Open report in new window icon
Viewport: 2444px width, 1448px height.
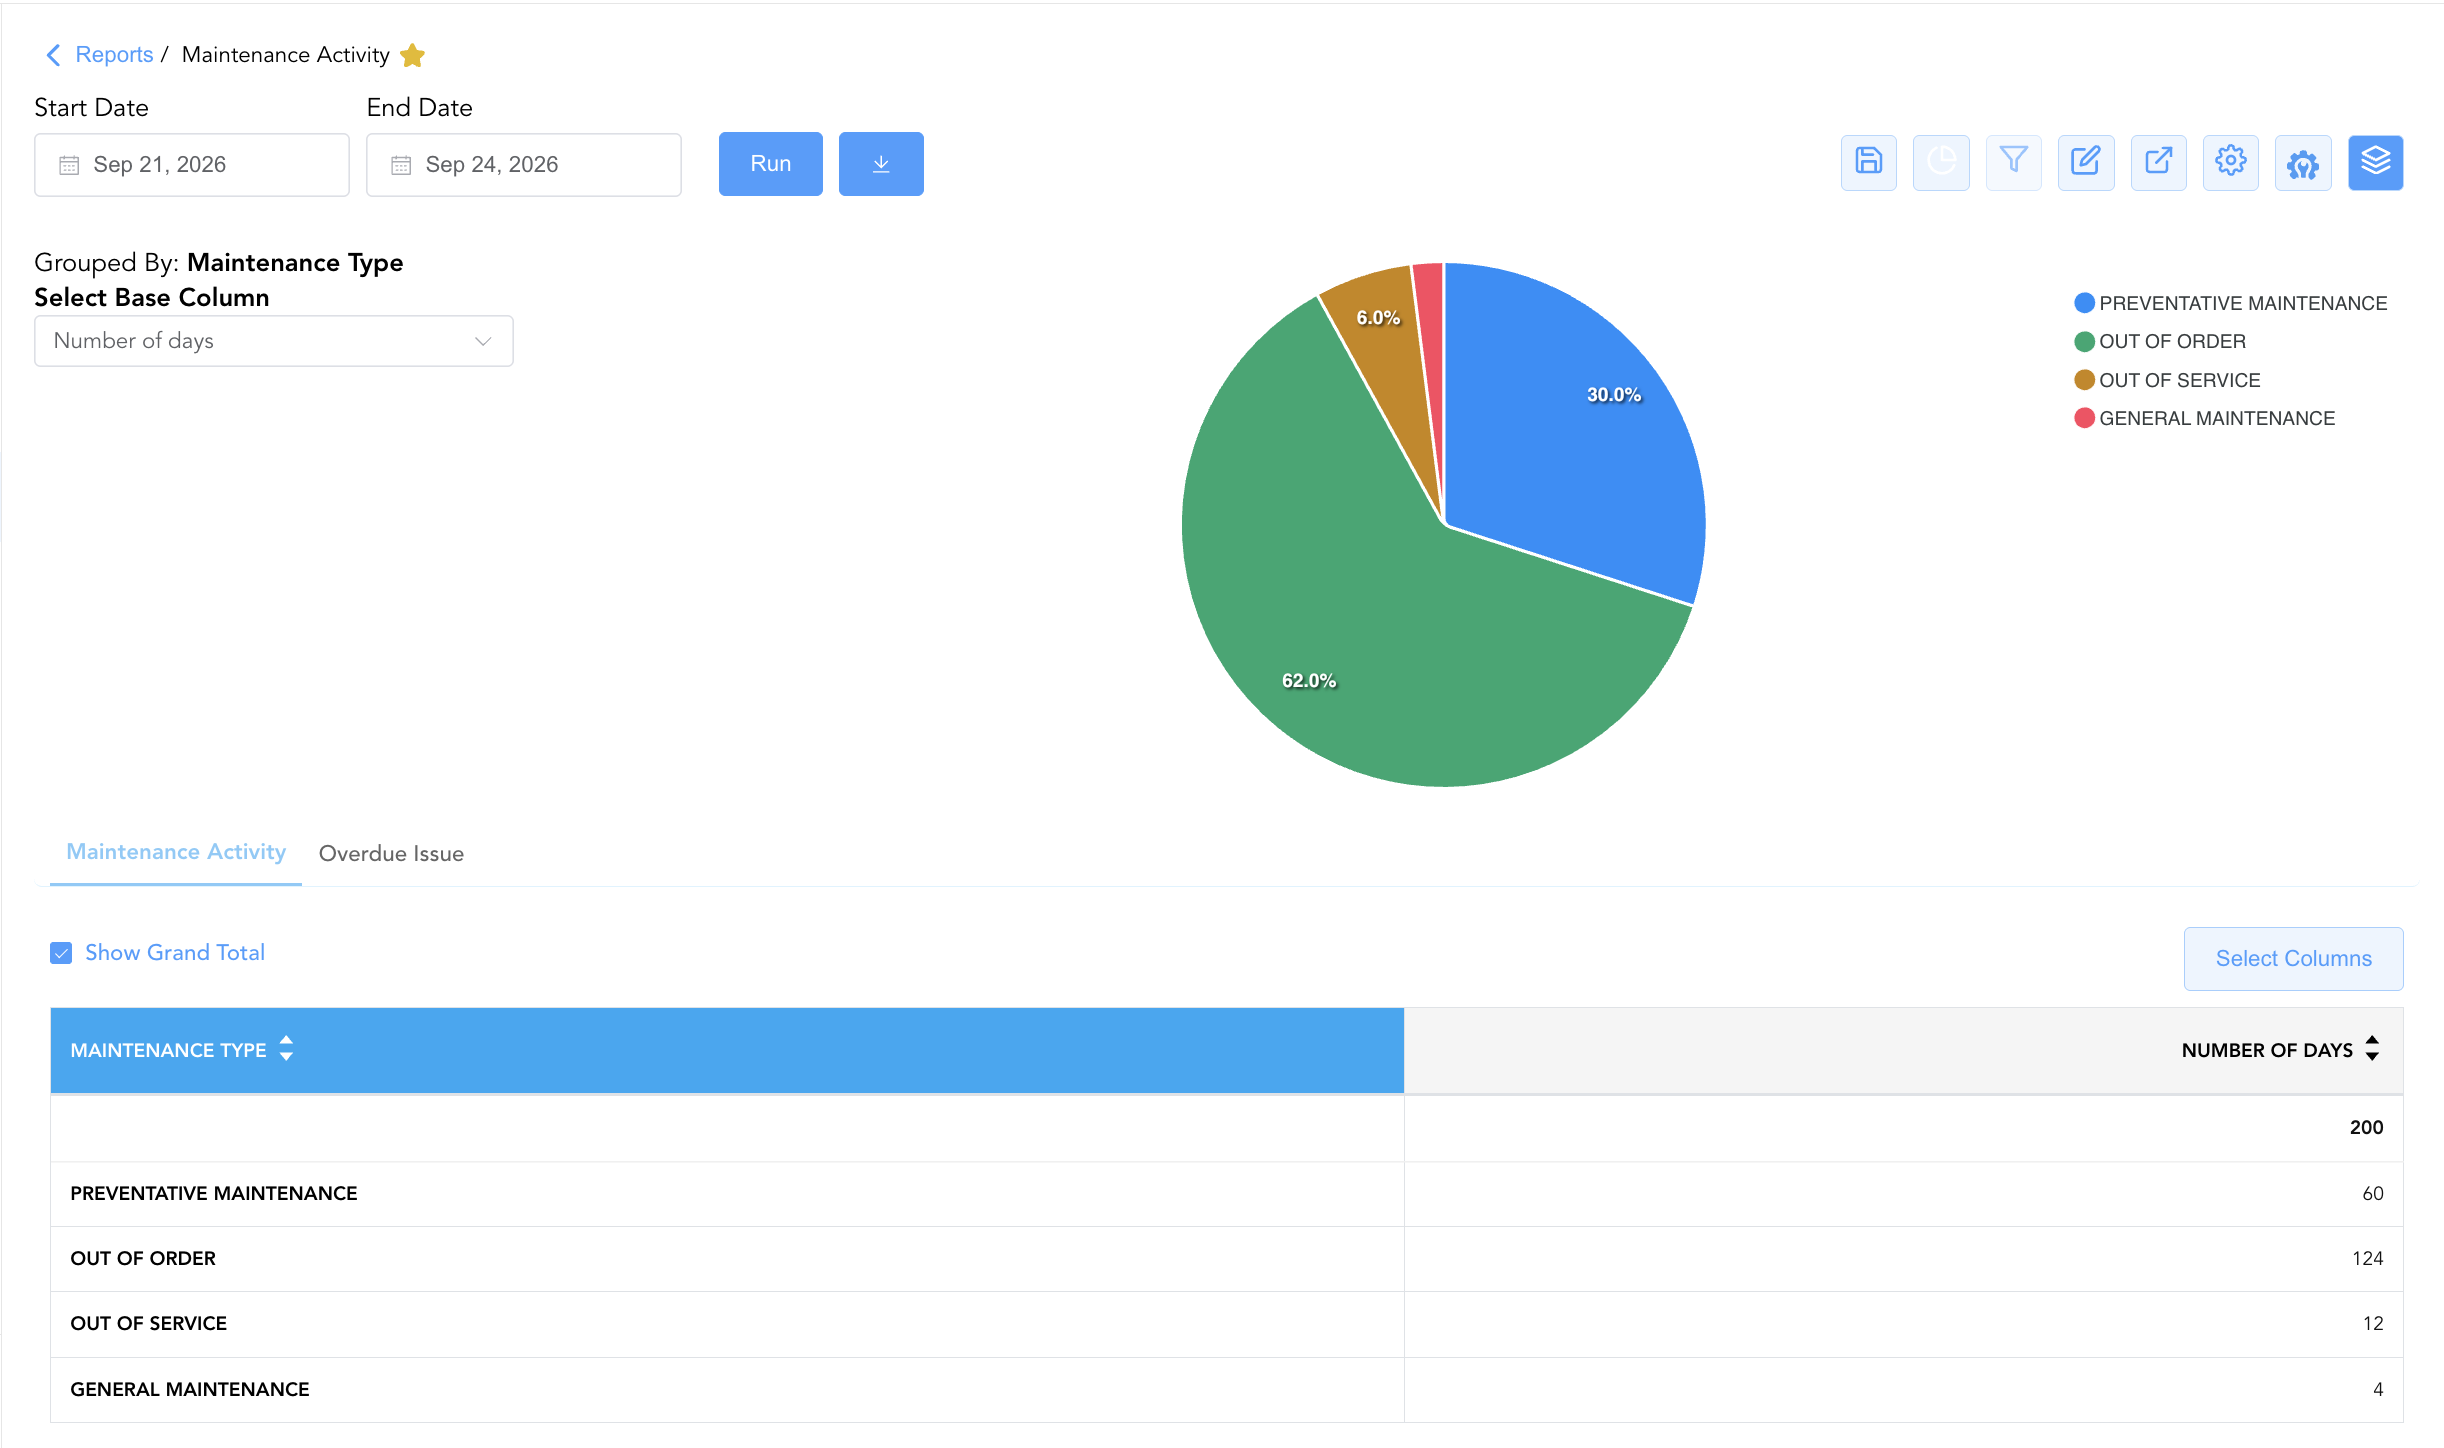(2158, 162)
